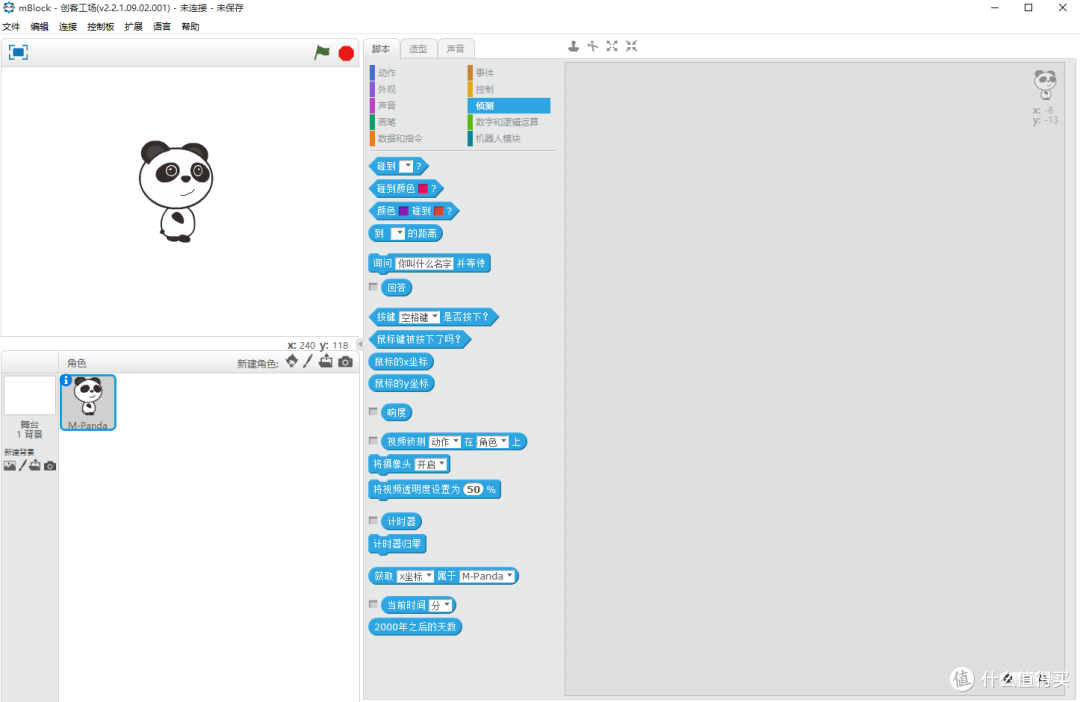Screen dimensions: 1080x702
Task: Choose new sprite from library icon
Action: click(292, 362)
